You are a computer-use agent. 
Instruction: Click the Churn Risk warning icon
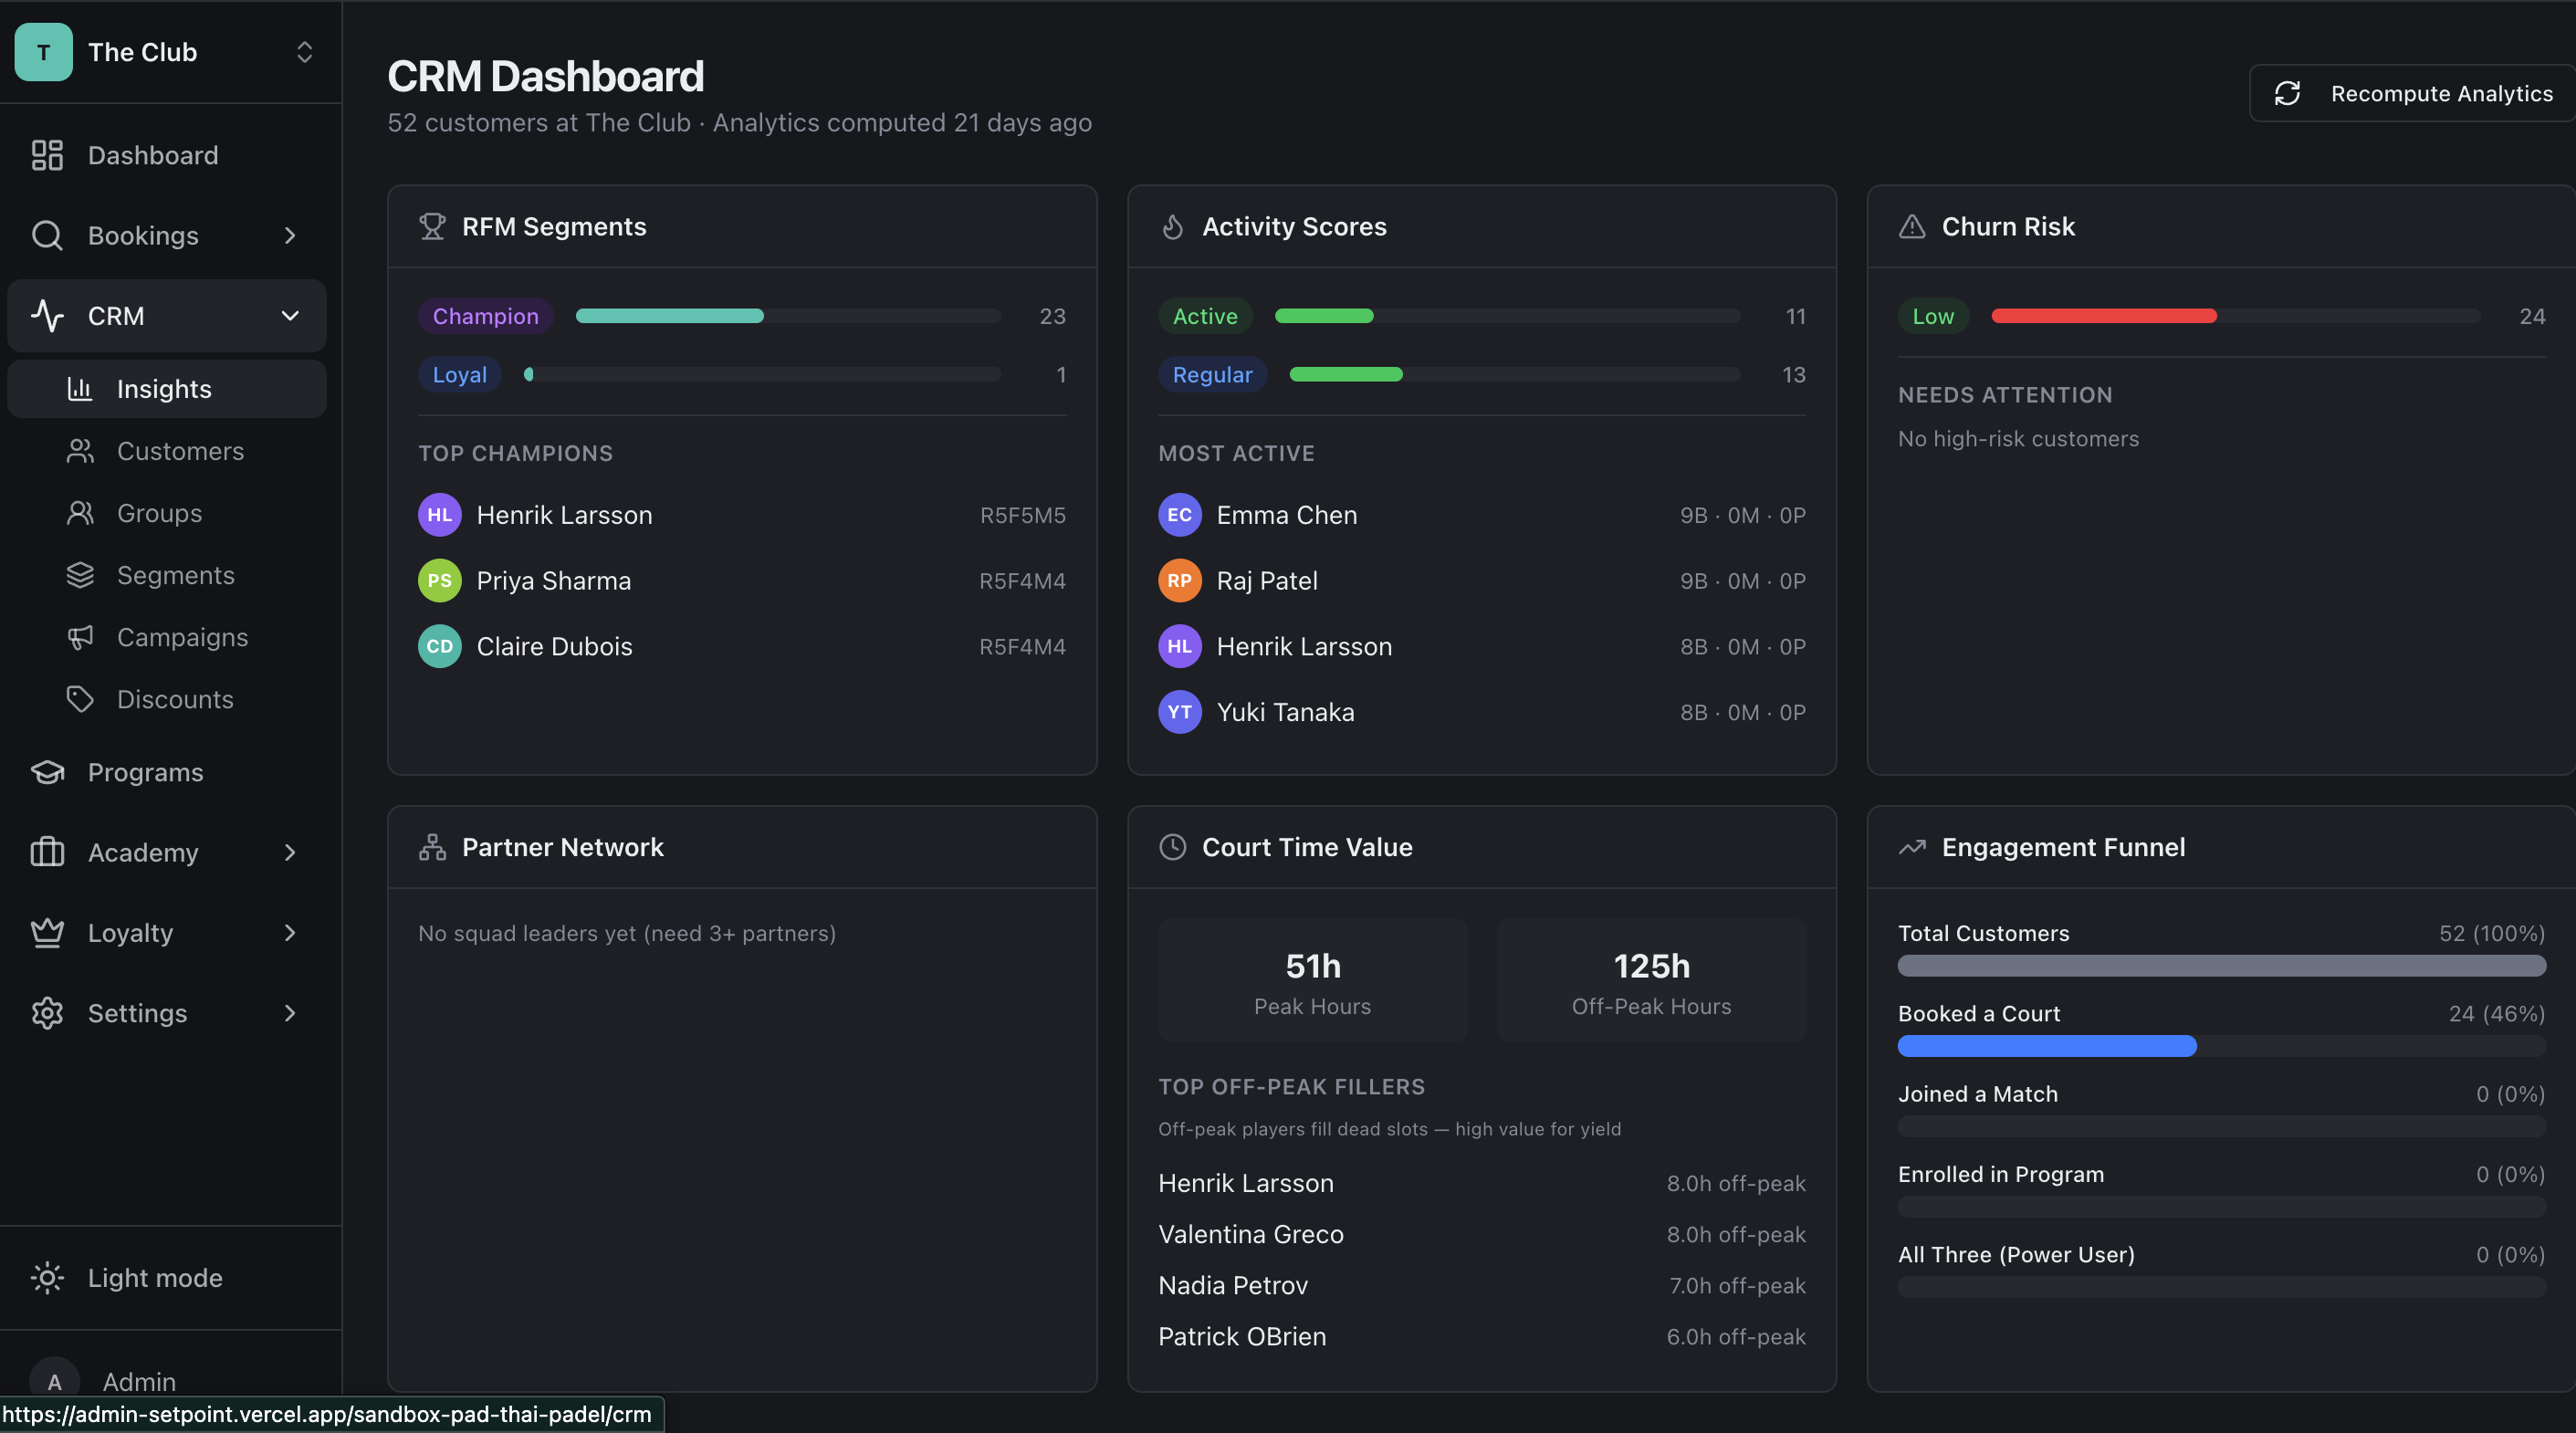[x=1912, y=226]
